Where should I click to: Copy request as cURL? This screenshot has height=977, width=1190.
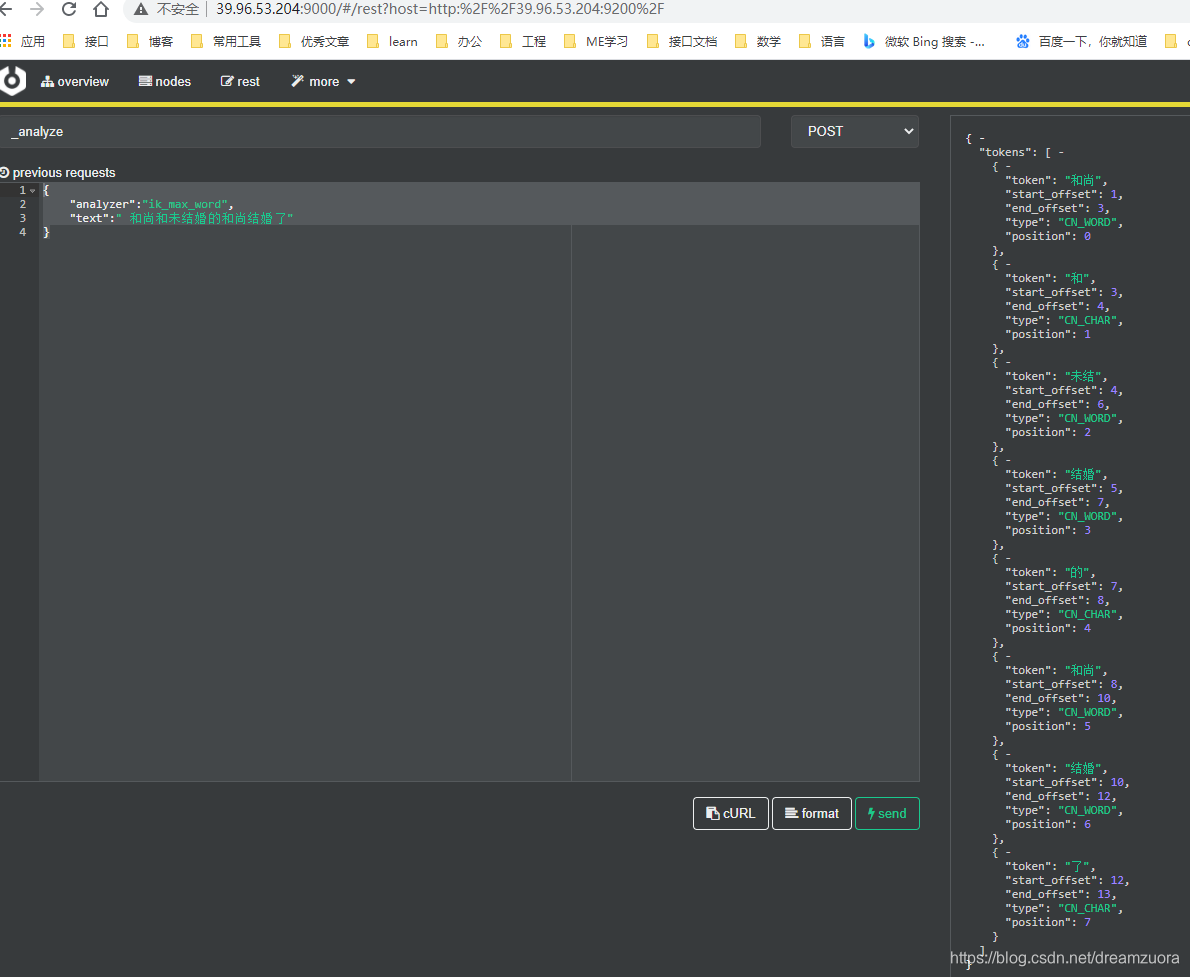pyautogui.click(x=731, y=813)
